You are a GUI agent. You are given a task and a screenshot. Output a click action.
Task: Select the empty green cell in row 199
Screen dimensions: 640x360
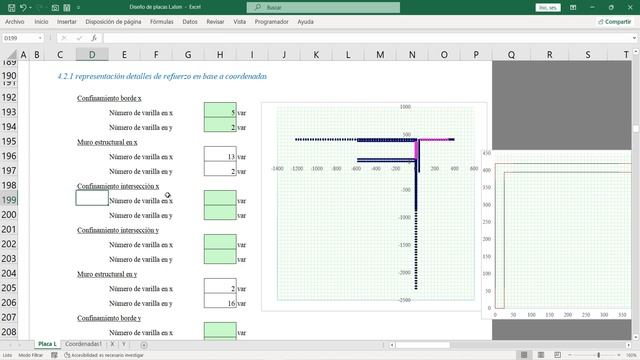[220, 198]
